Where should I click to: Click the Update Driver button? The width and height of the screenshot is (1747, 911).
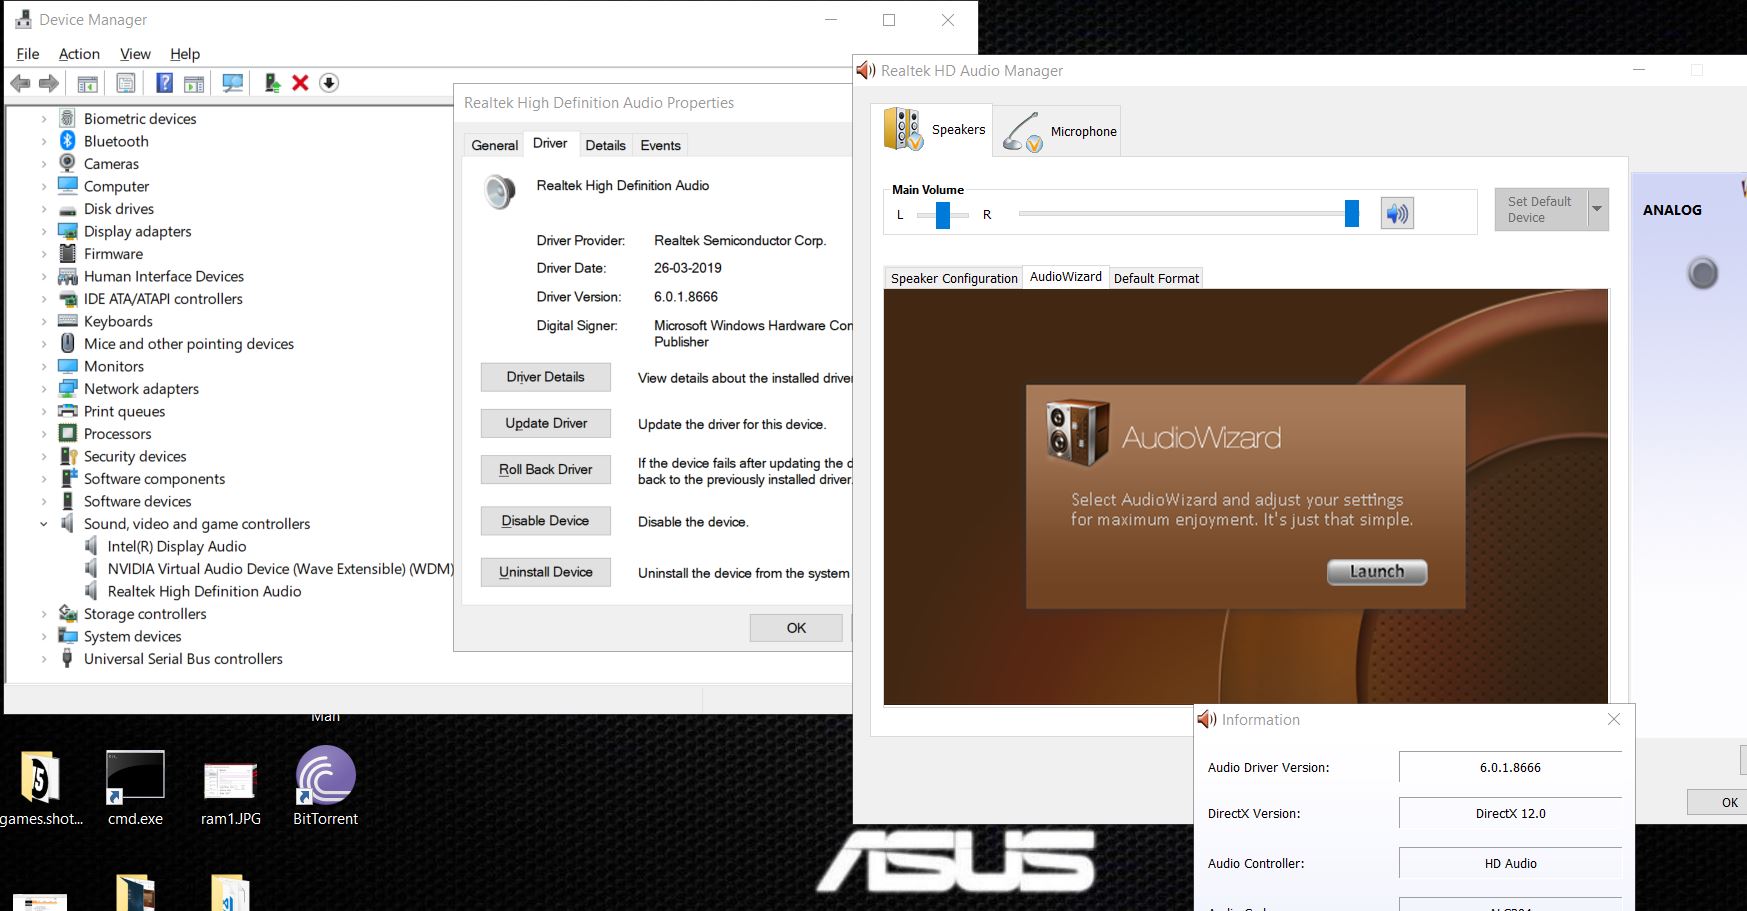(545, 423)
